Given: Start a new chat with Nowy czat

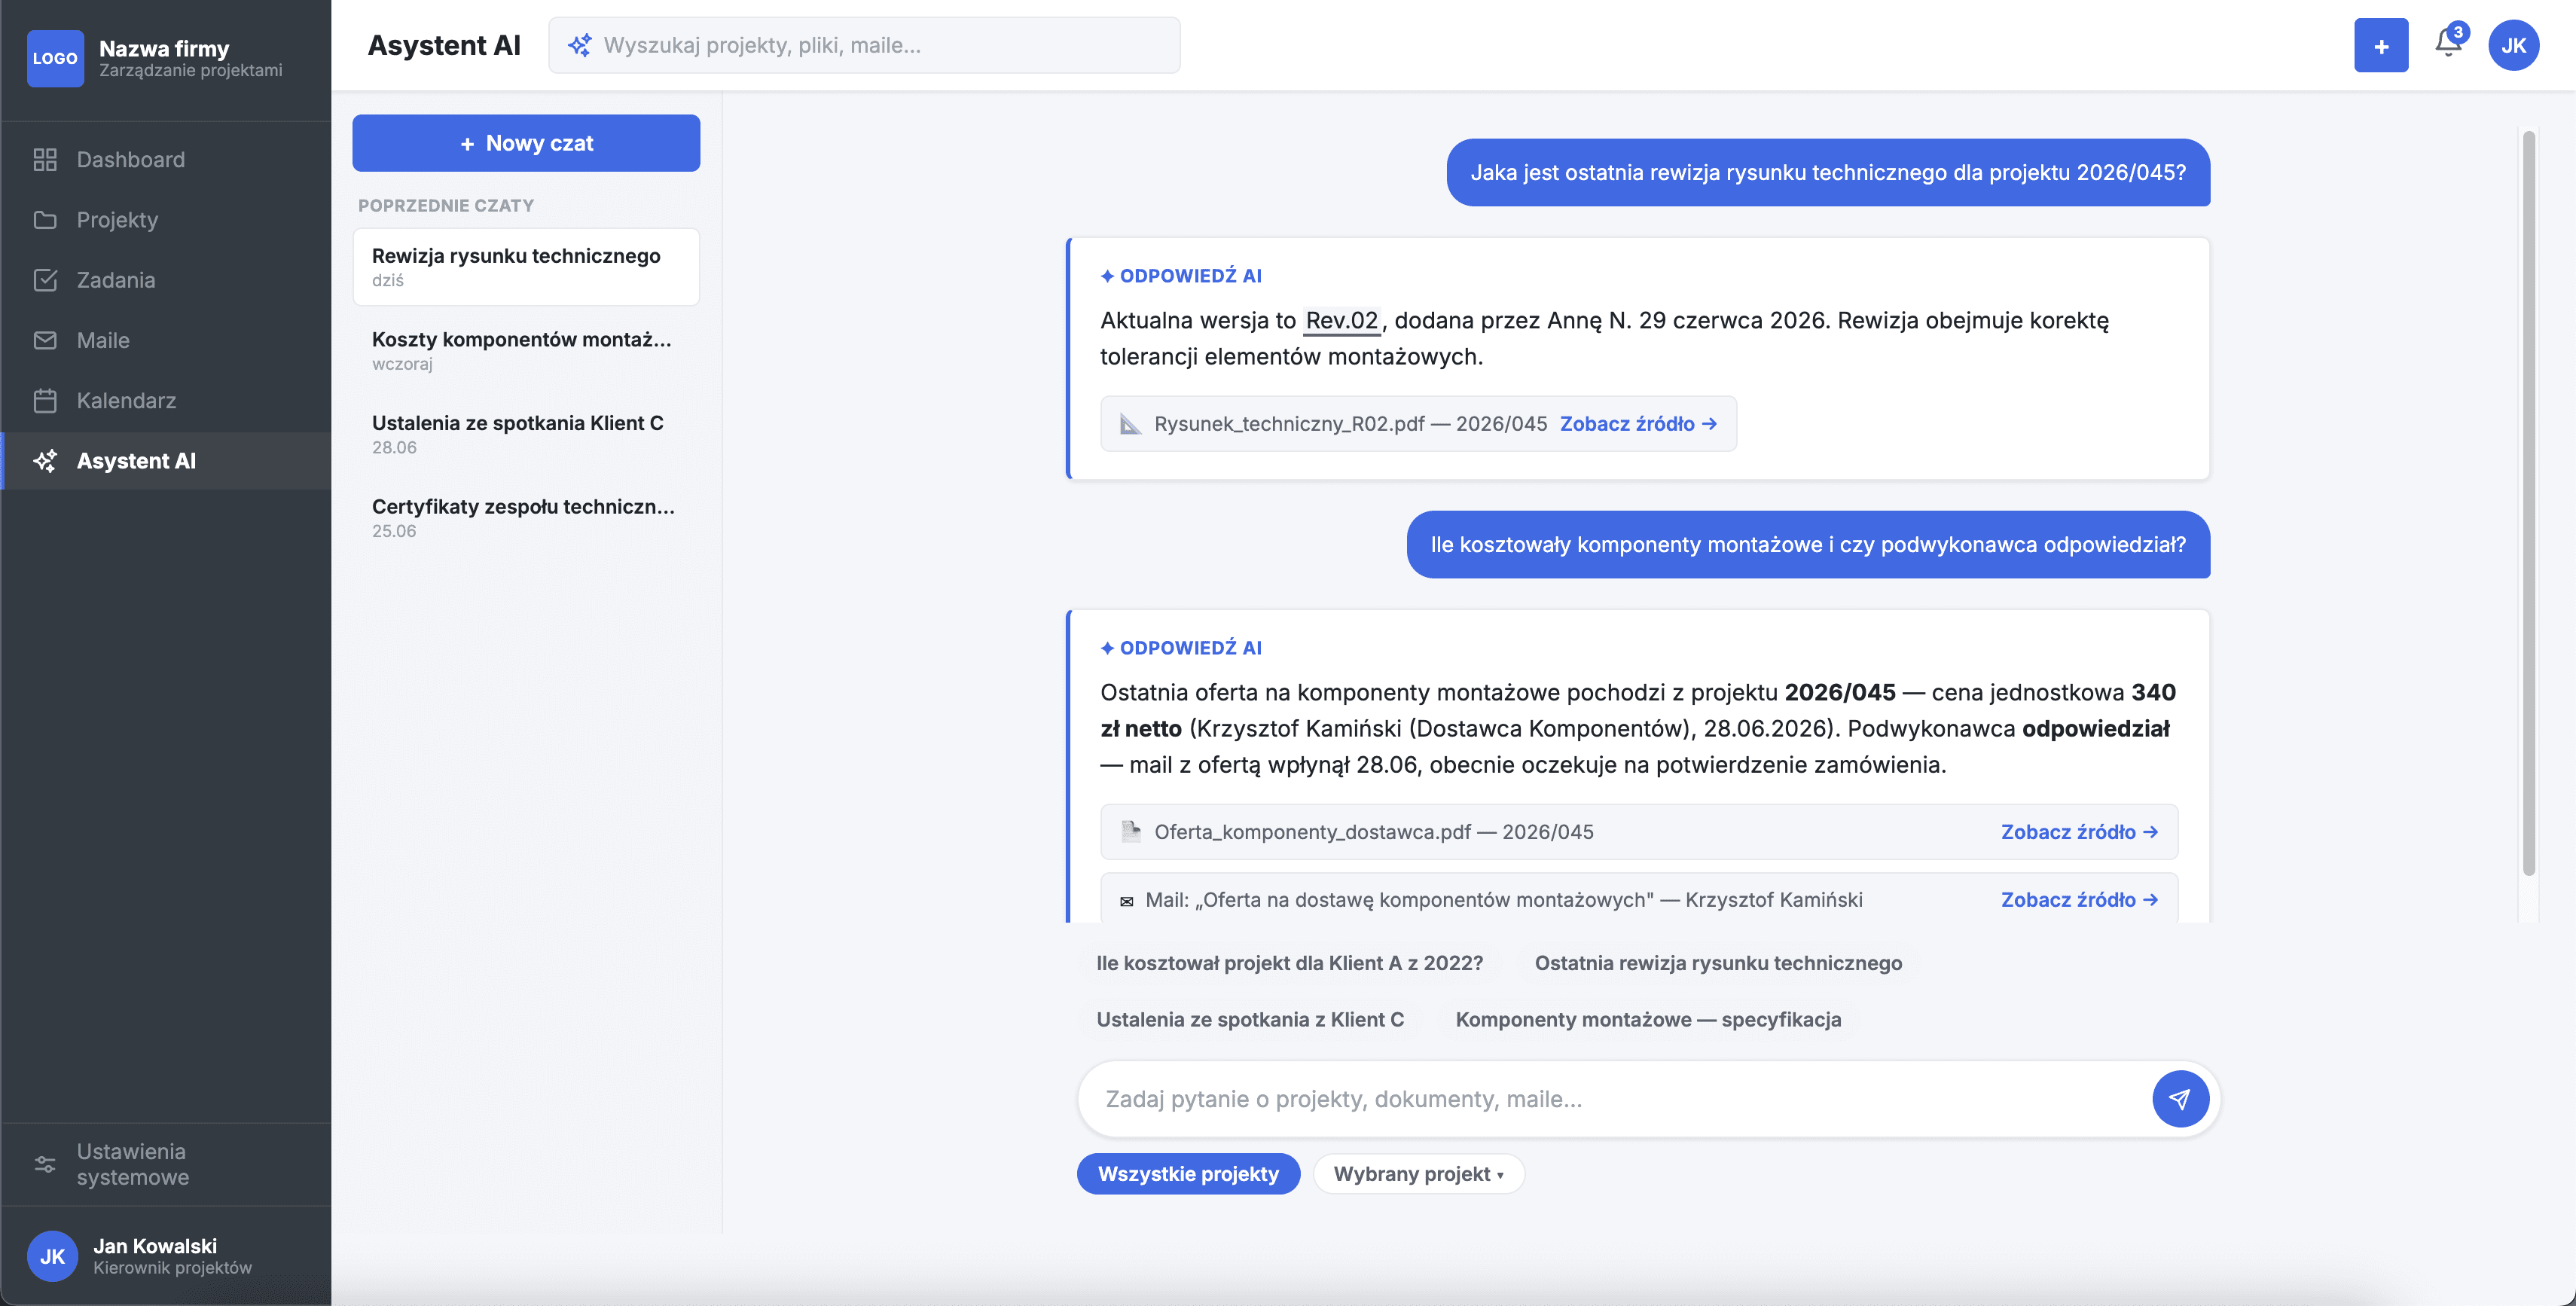Looking at the screenshot, I should tap(526, 143).
